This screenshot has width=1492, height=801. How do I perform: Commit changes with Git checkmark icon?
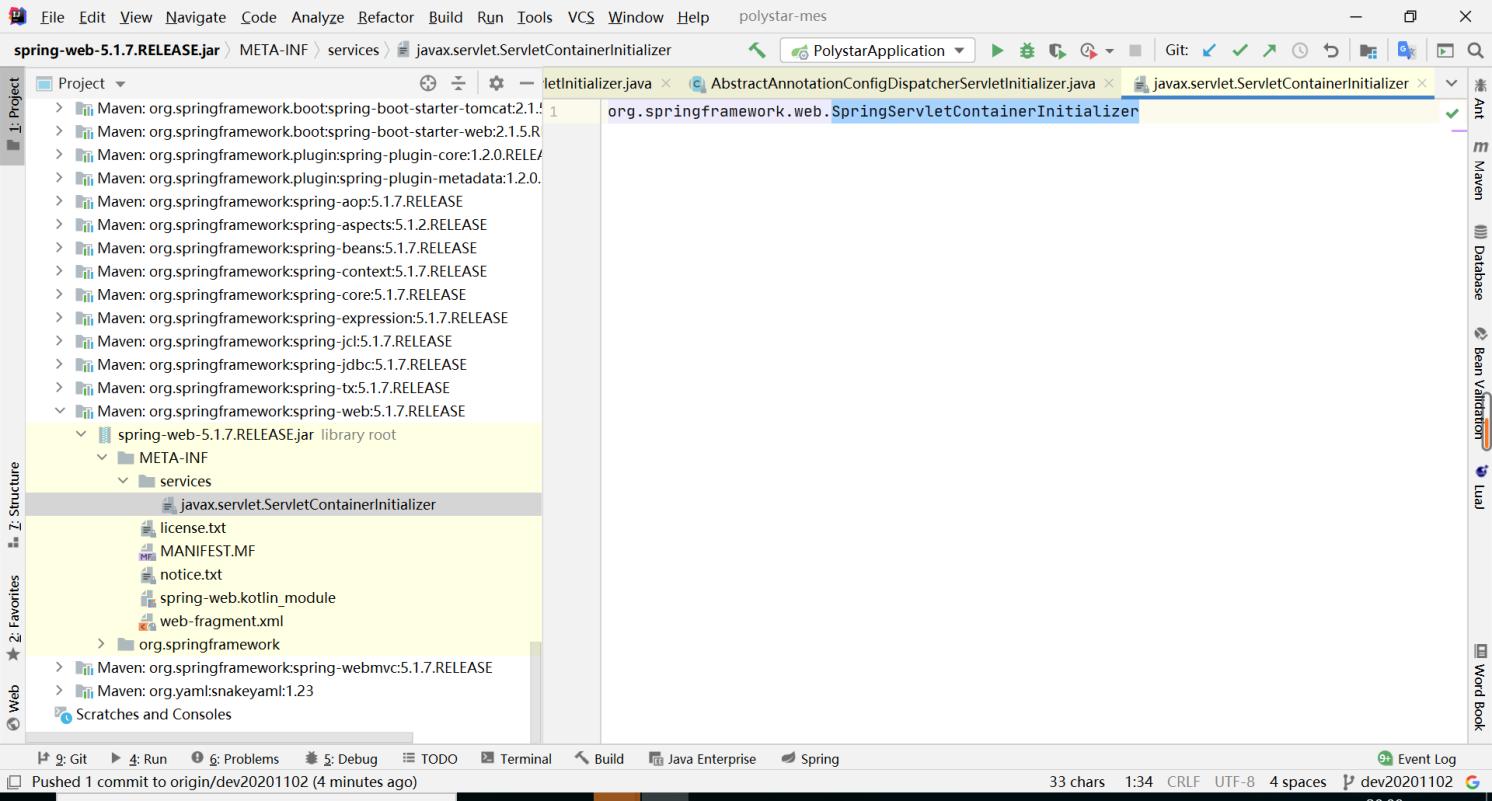[x=1240, y=50]
